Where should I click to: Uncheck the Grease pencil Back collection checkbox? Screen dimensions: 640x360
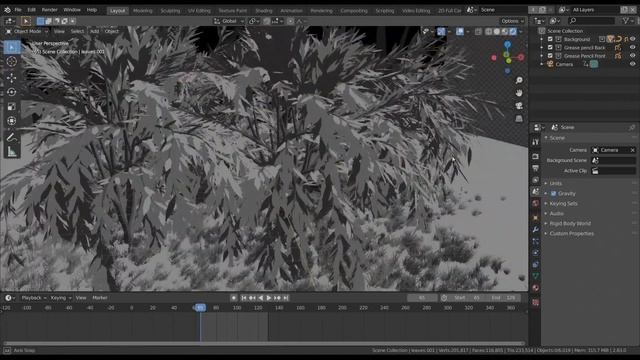click(x=550, y=47)
